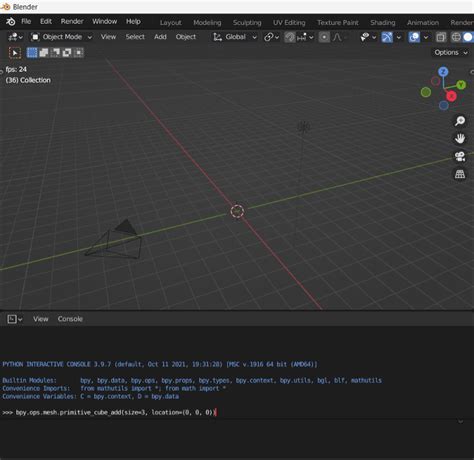This screenshot has height=460, width=474.
Task: Open the transform pivot point dropdown
Action: [x=271, y=37]
